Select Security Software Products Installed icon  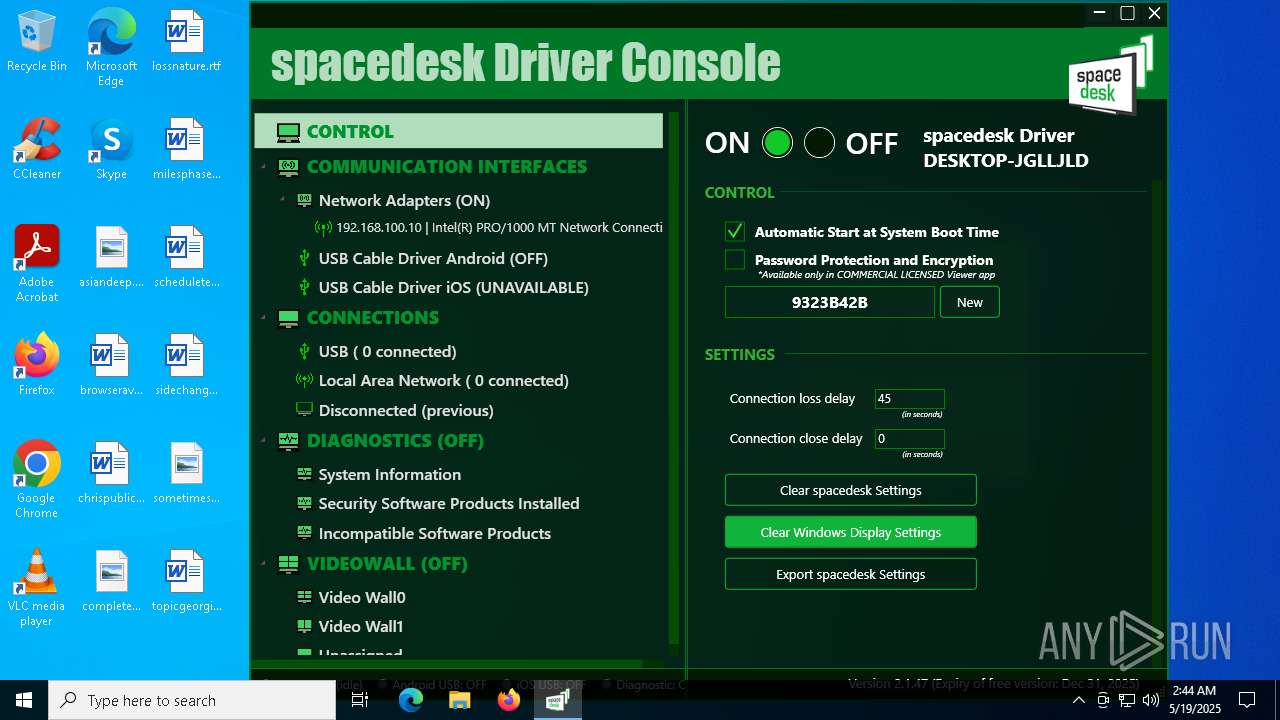pyautogui.click(x=305, y=503)
